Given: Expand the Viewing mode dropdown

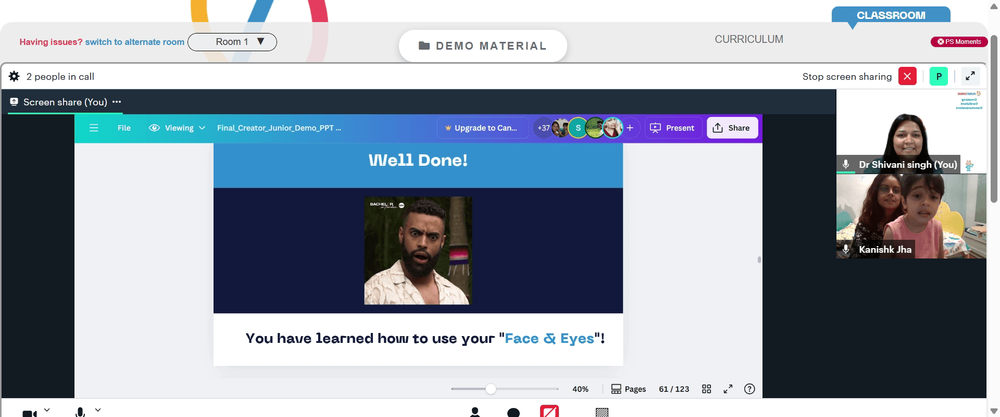Looking at the screenshot, I should click(177, 128).
